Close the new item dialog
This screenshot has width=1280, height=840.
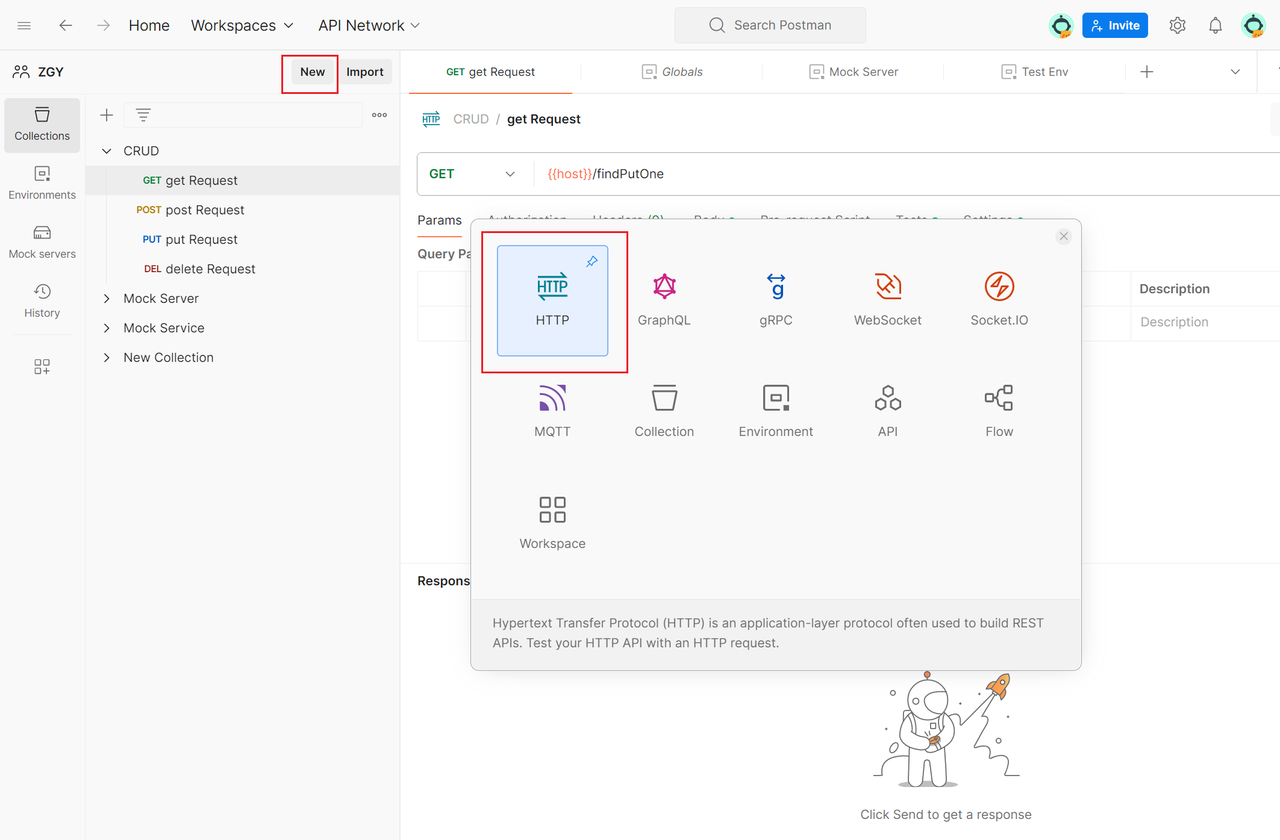[1064, 236]
